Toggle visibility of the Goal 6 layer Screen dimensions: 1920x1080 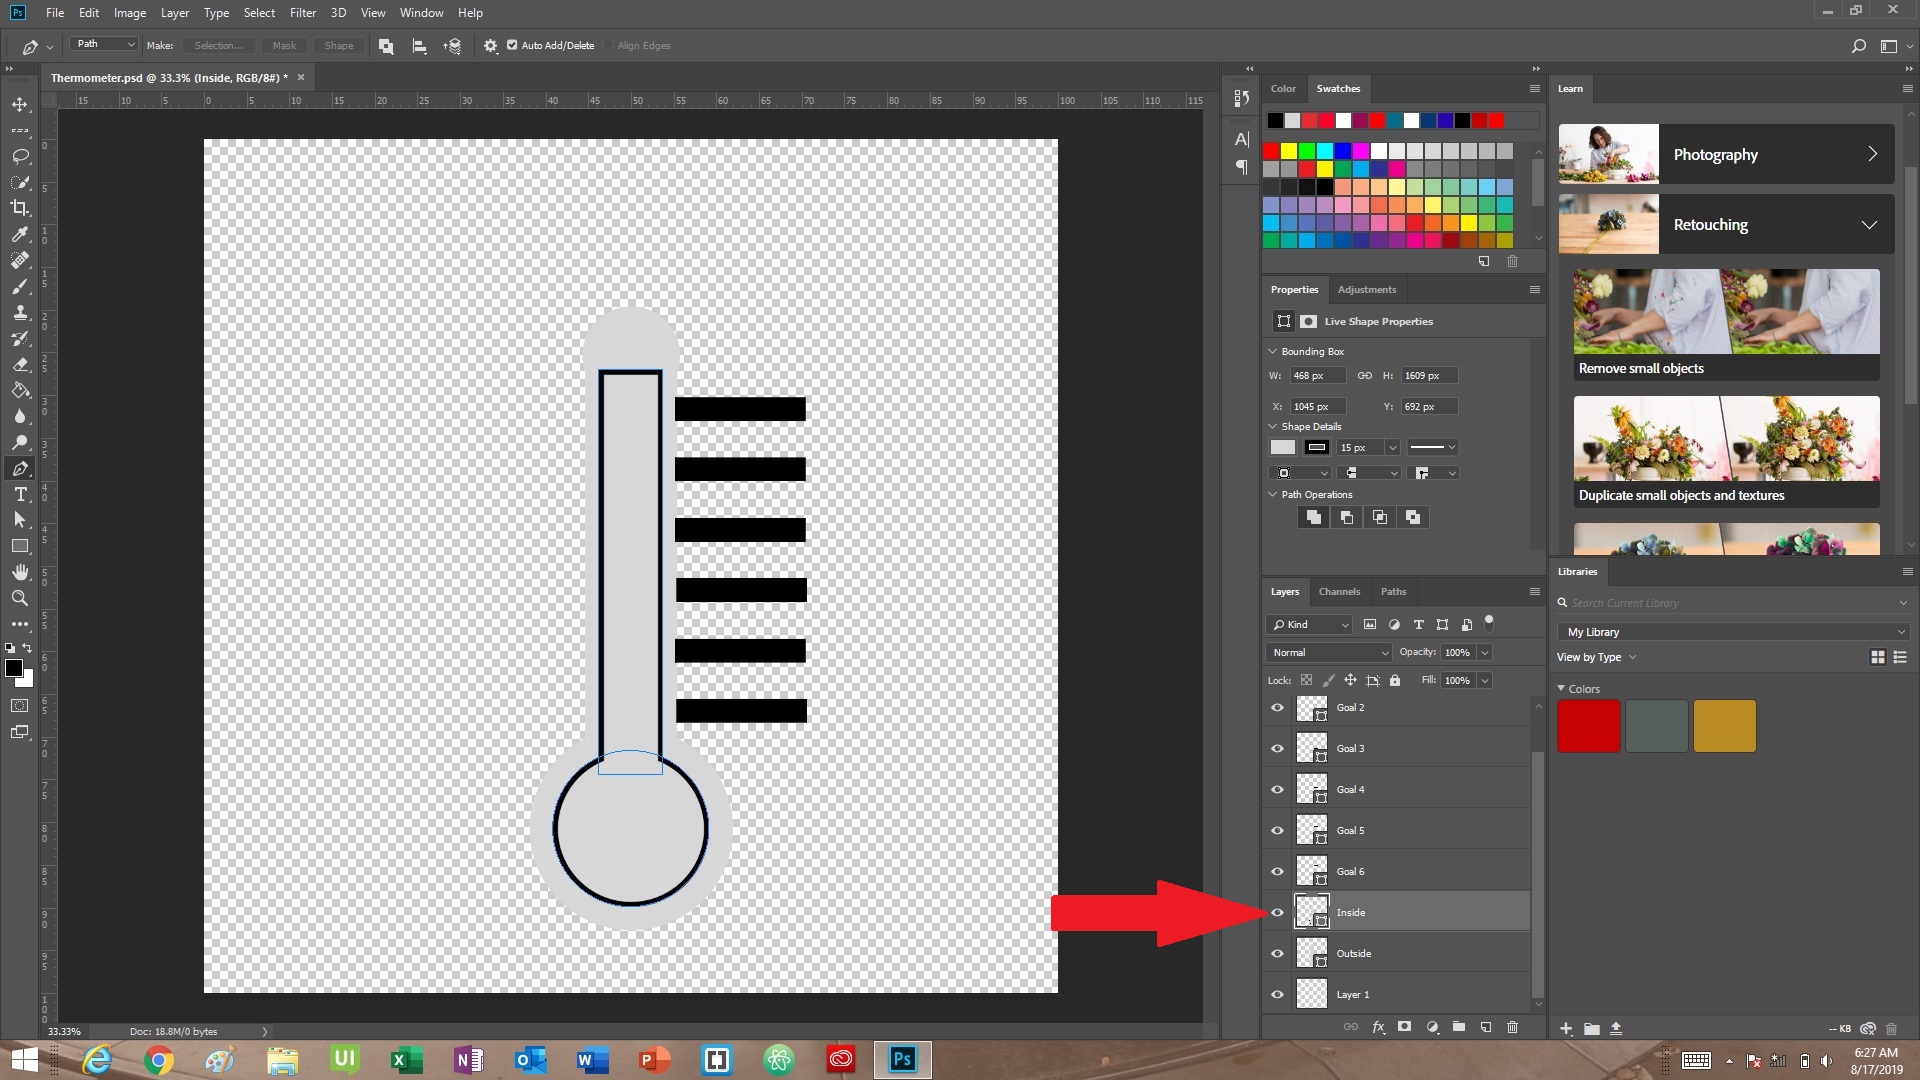click(1276, 870)
